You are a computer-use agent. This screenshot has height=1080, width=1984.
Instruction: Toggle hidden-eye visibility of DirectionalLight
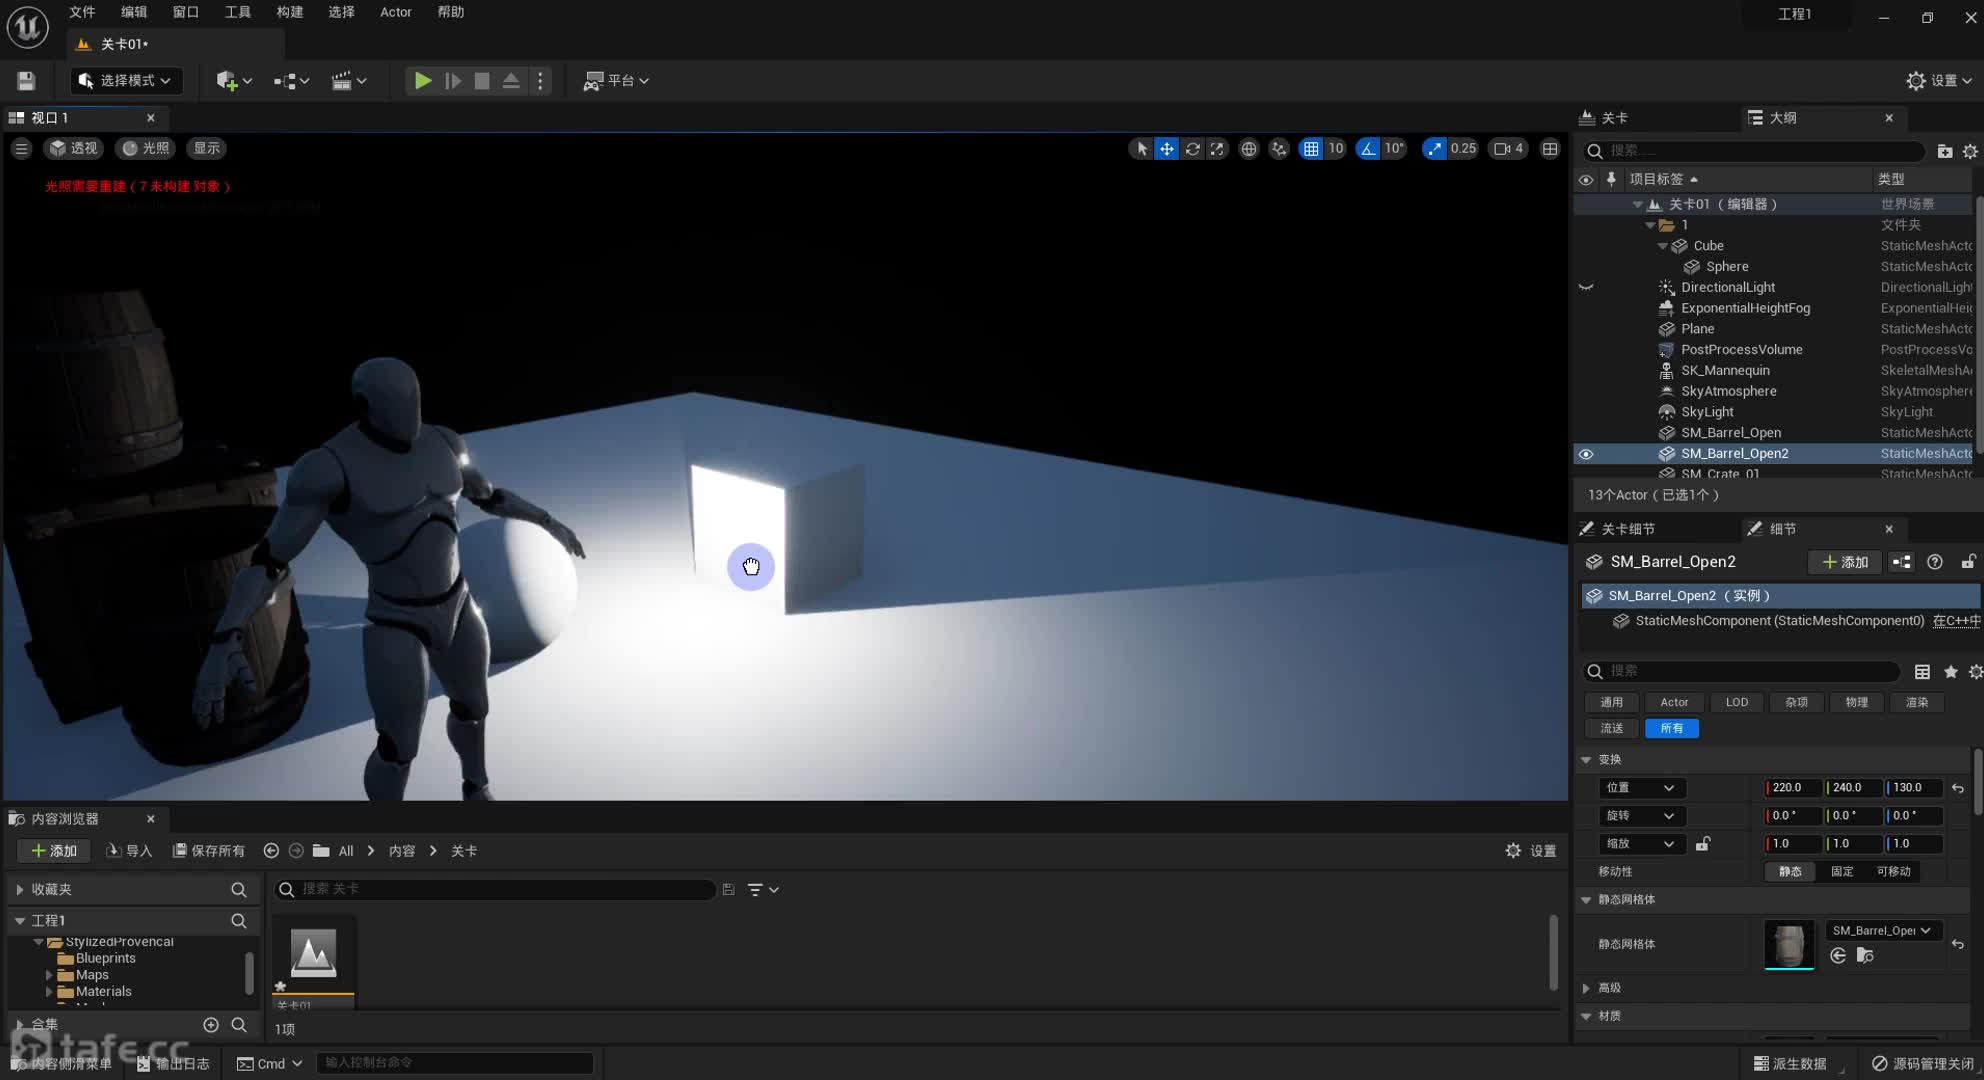click(1586, 288)
